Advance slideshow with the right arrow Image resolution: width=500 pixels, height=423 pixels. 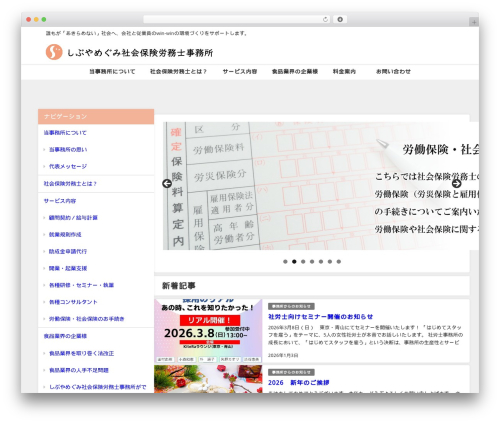pos(456,183)
